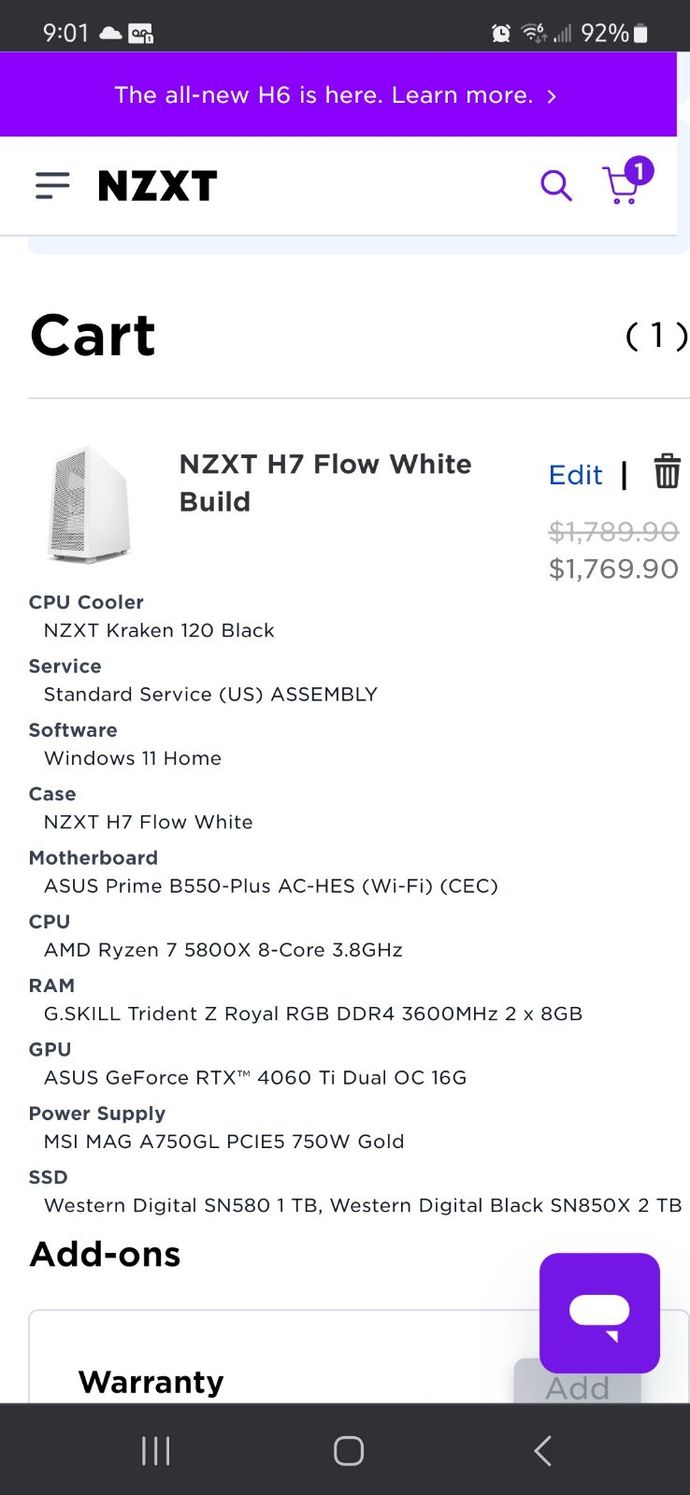Open the shopping cart icon
This screenshot has width=690, height=1495.
[x=622, y=190]
